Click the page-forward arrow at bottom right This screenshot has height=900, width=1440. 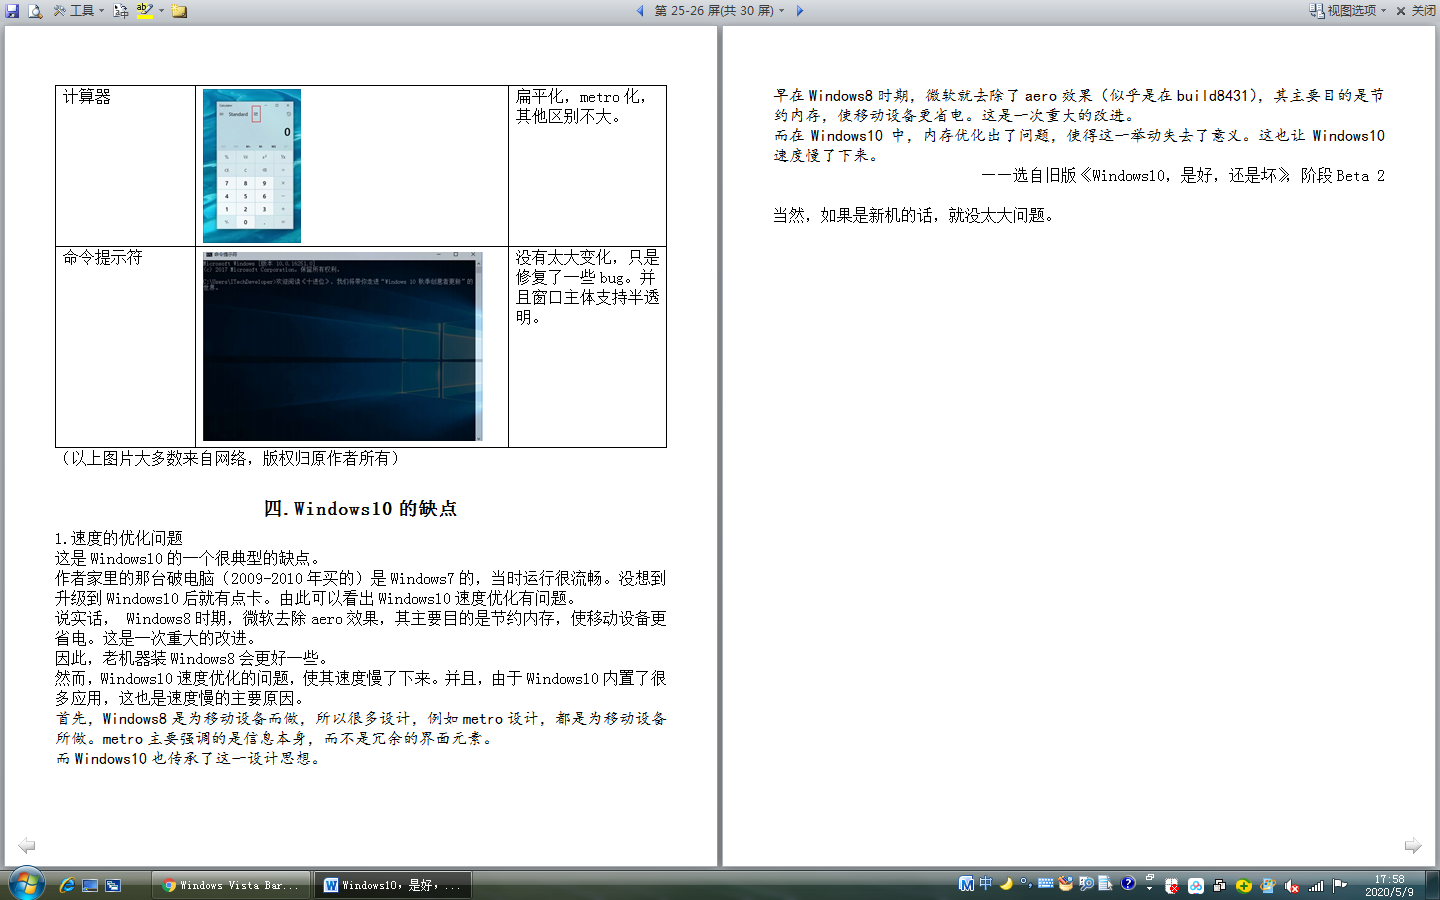point(1412,845)
